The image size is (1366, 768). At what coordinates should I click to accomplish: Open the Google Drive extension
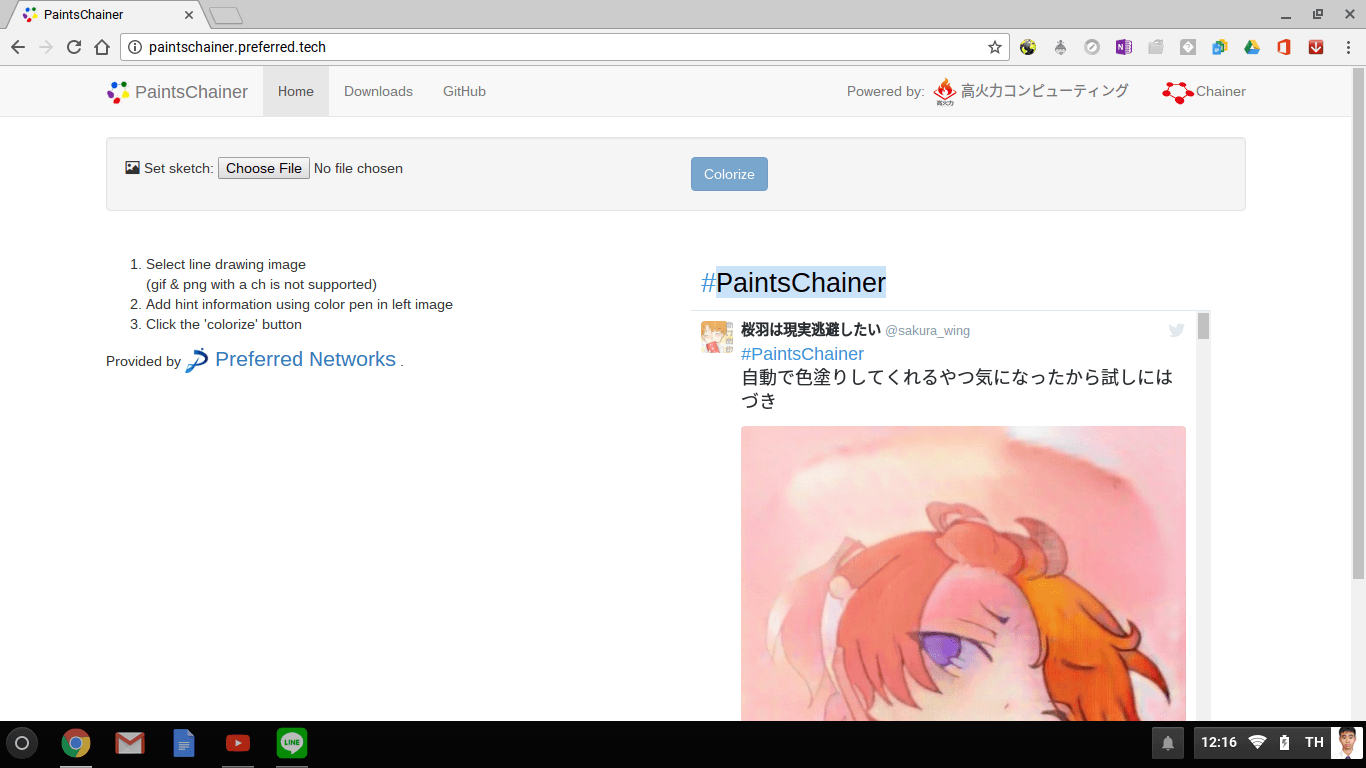click(x=1252, y=47)
